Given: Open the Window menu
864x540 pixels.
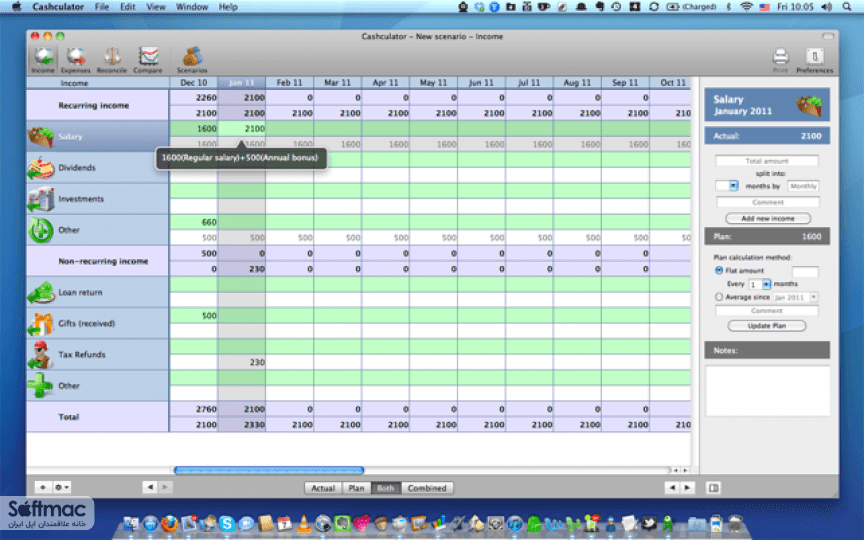Looking at the screenshot, I should [192, 7].
